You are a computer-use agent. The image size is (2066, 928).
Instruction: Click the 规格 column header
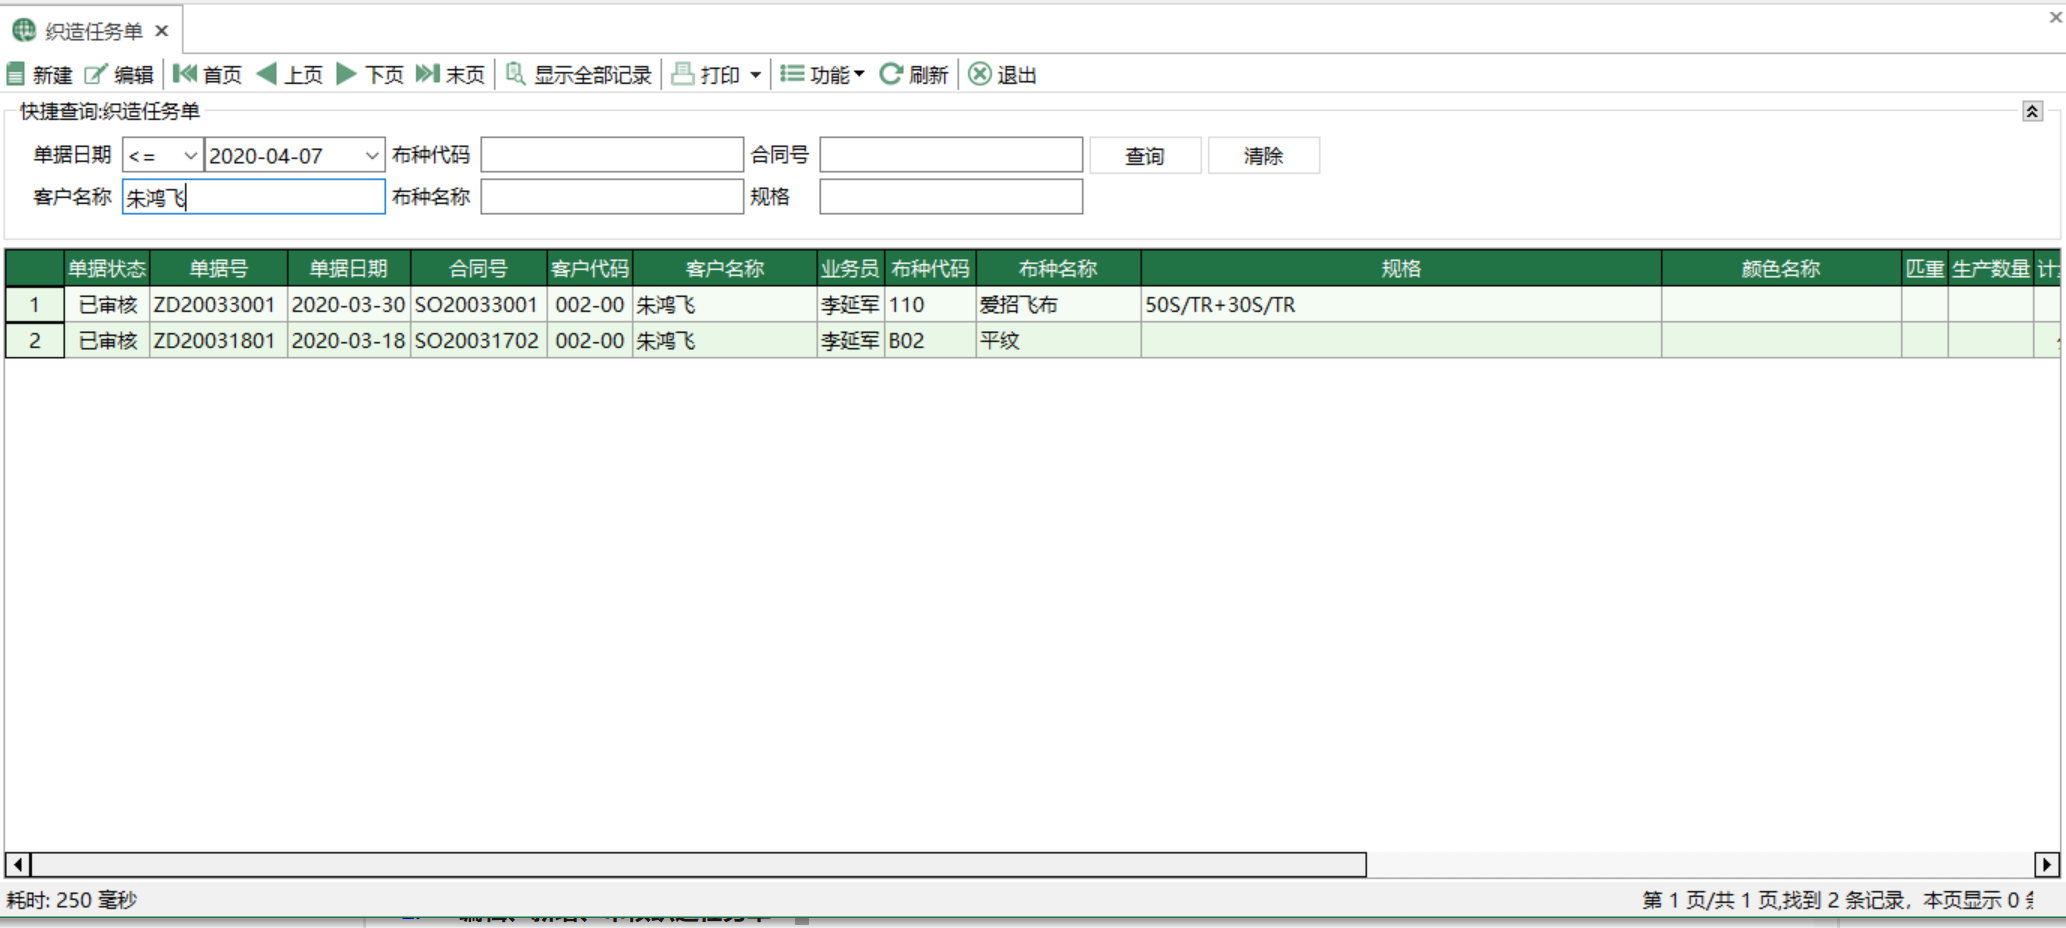click(1401, 268)
